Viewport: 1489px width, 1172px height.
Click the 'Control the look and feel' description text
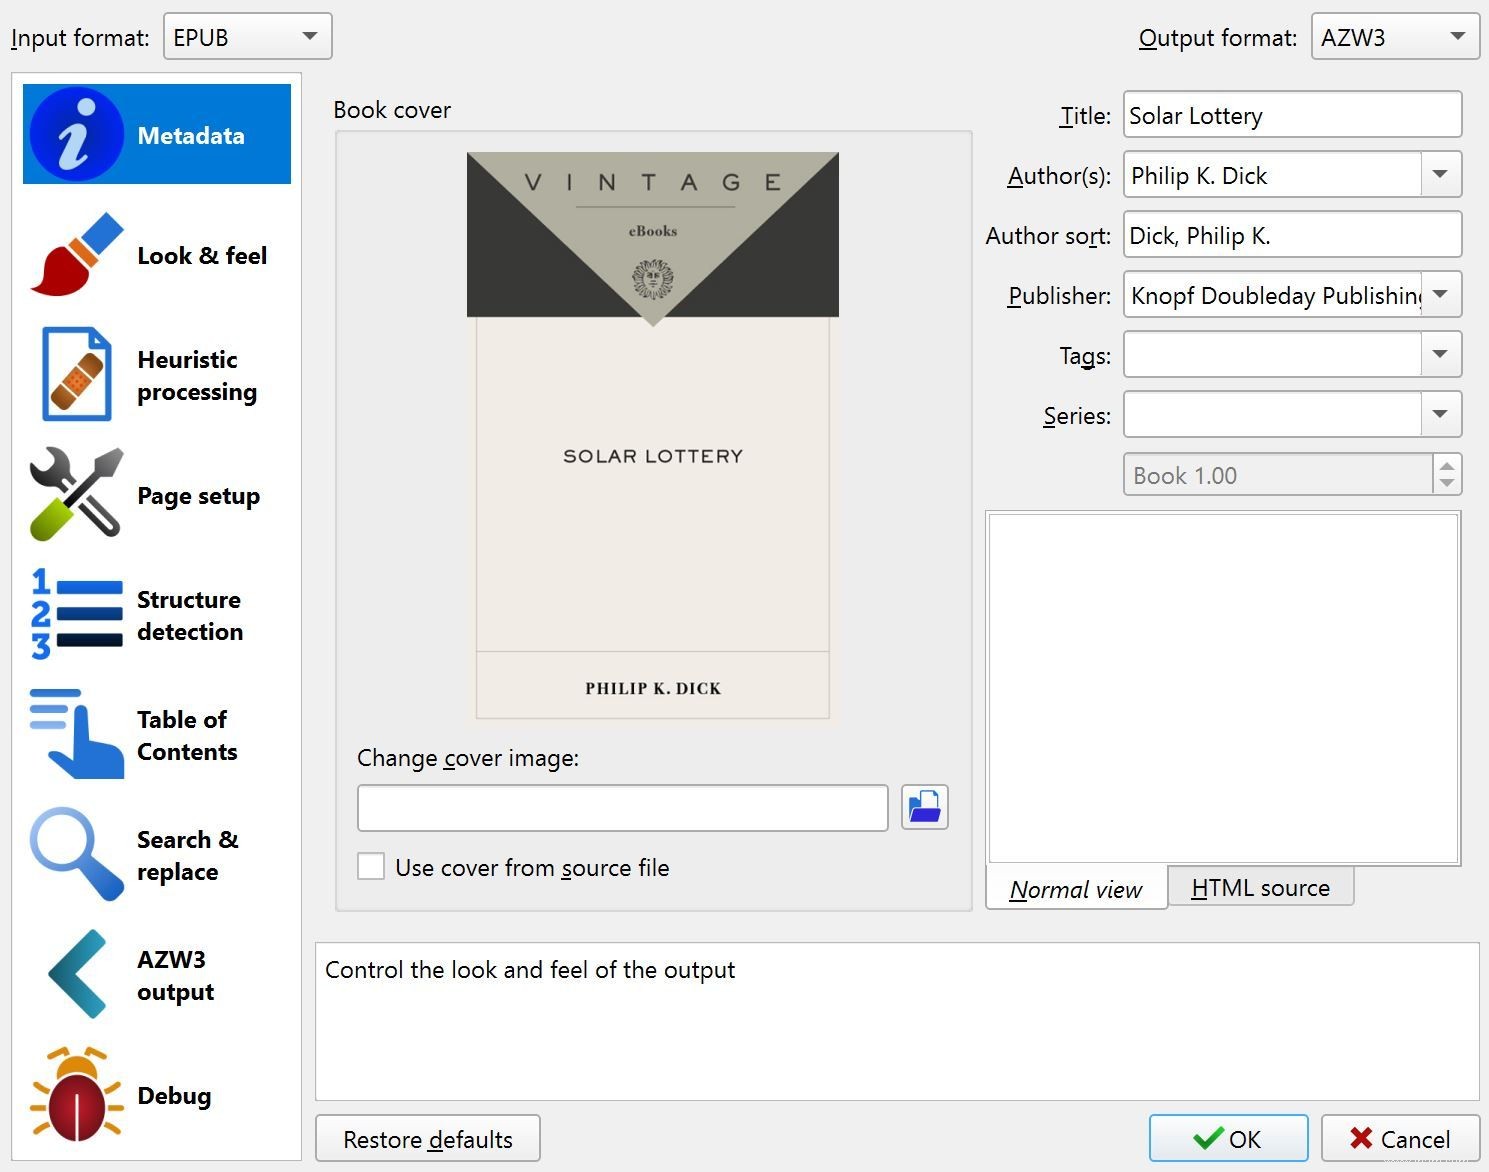530,970
